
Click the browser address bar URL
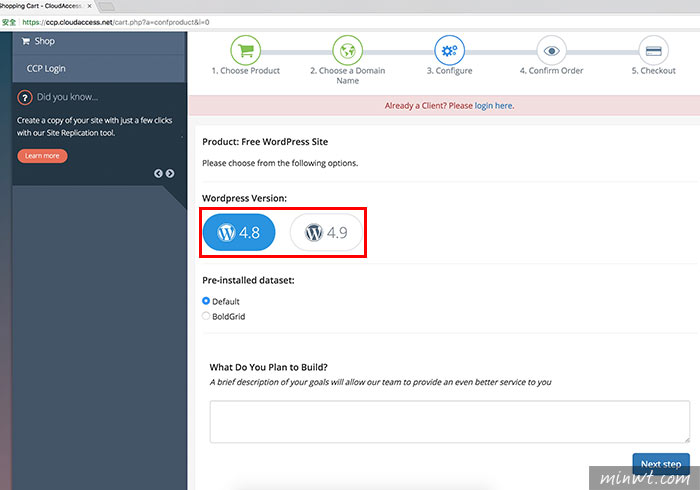pyautogui.click(x=116, y=22)
